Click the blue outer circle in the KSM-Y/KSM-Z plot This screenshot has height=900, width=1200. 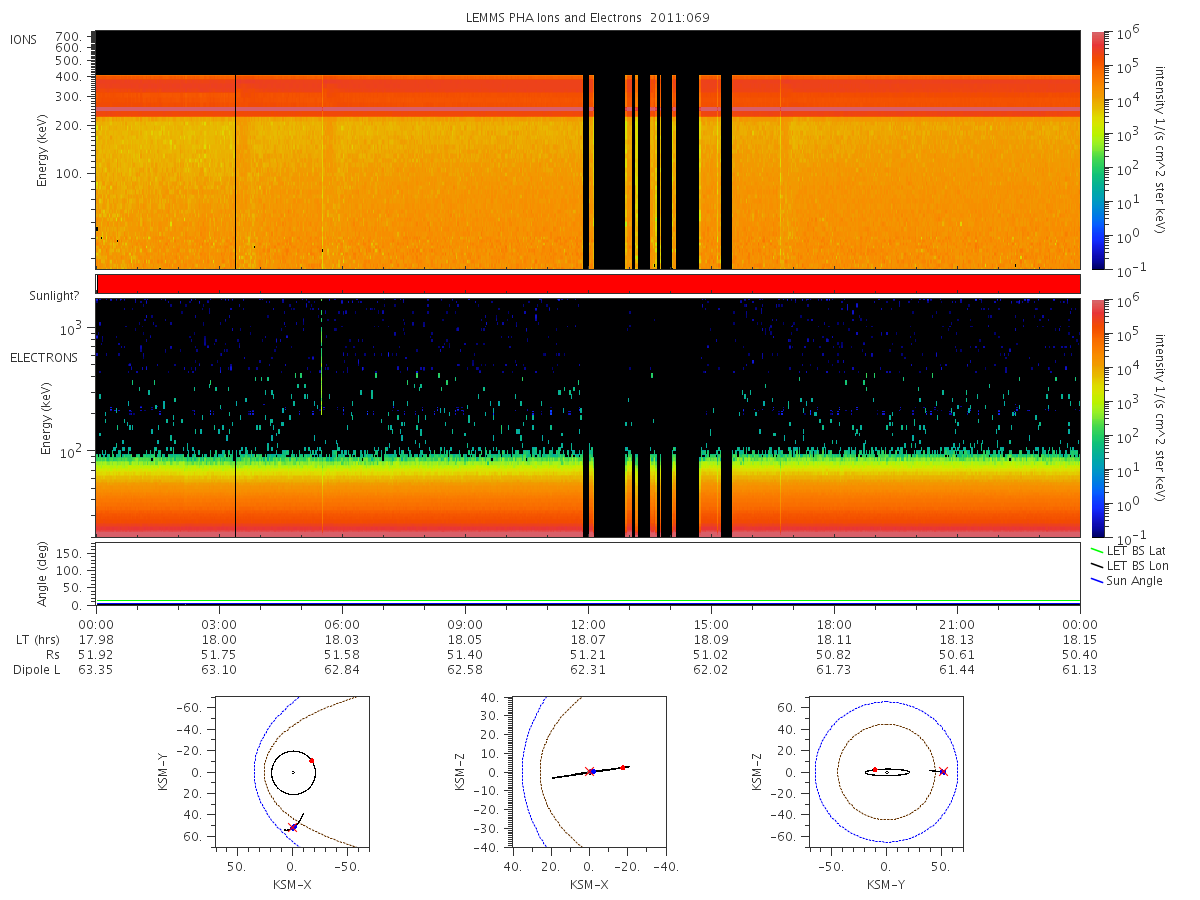point(814,771)
